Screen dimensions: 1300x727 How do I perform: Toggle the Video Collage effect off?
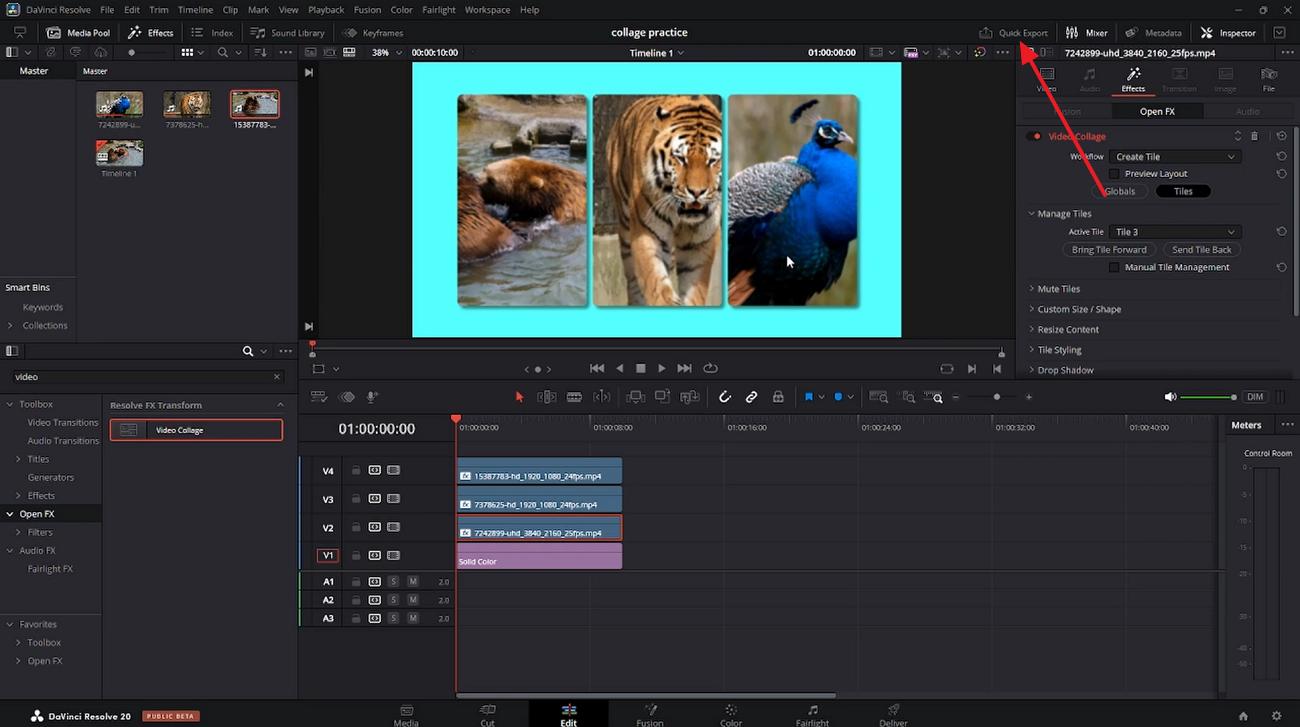click(x=1034, y=136)
